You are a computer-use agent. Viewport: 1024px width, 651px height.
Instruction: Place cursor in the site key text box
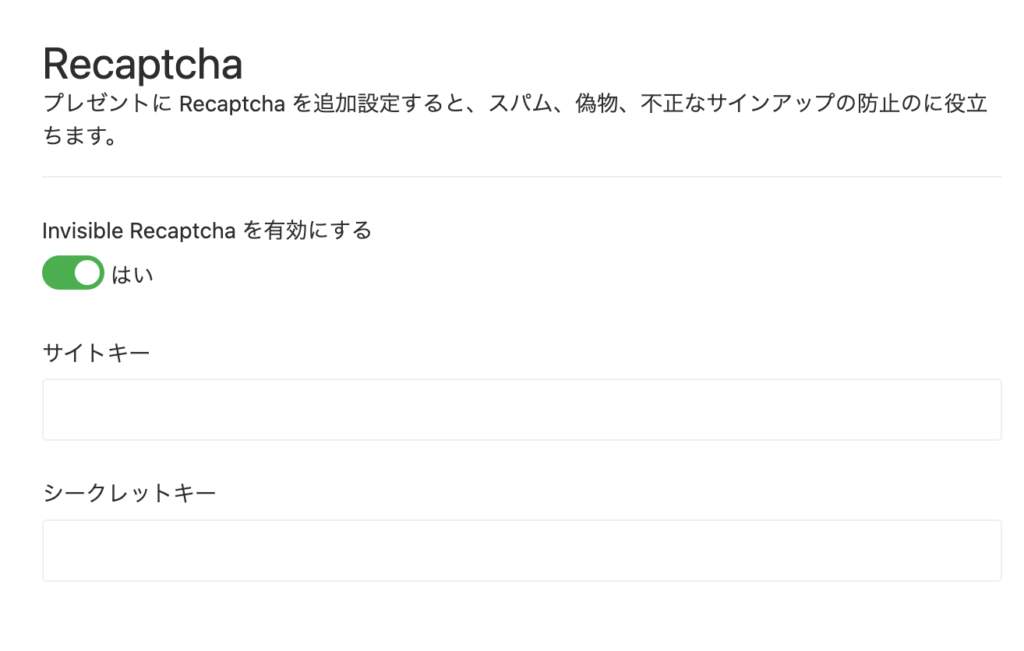[522, 409]
